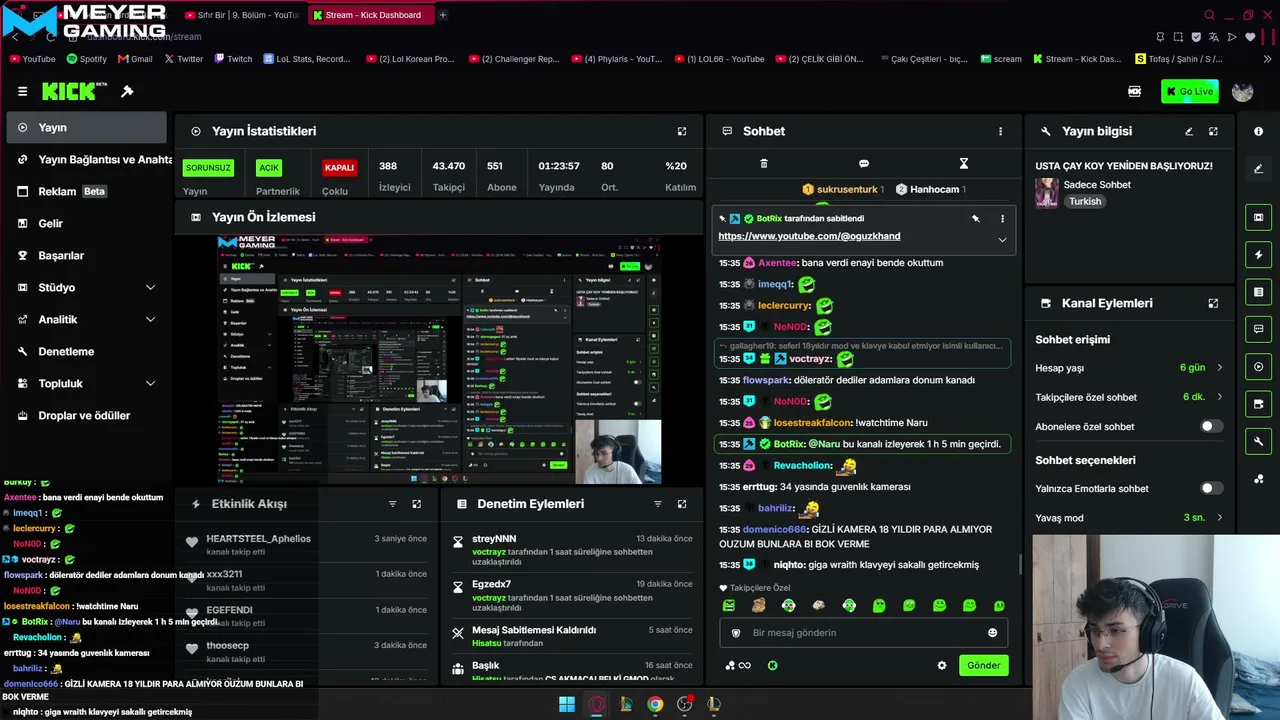
Task: Filter the Denetim Eylemleri panel
Action: tap(657, 504)
